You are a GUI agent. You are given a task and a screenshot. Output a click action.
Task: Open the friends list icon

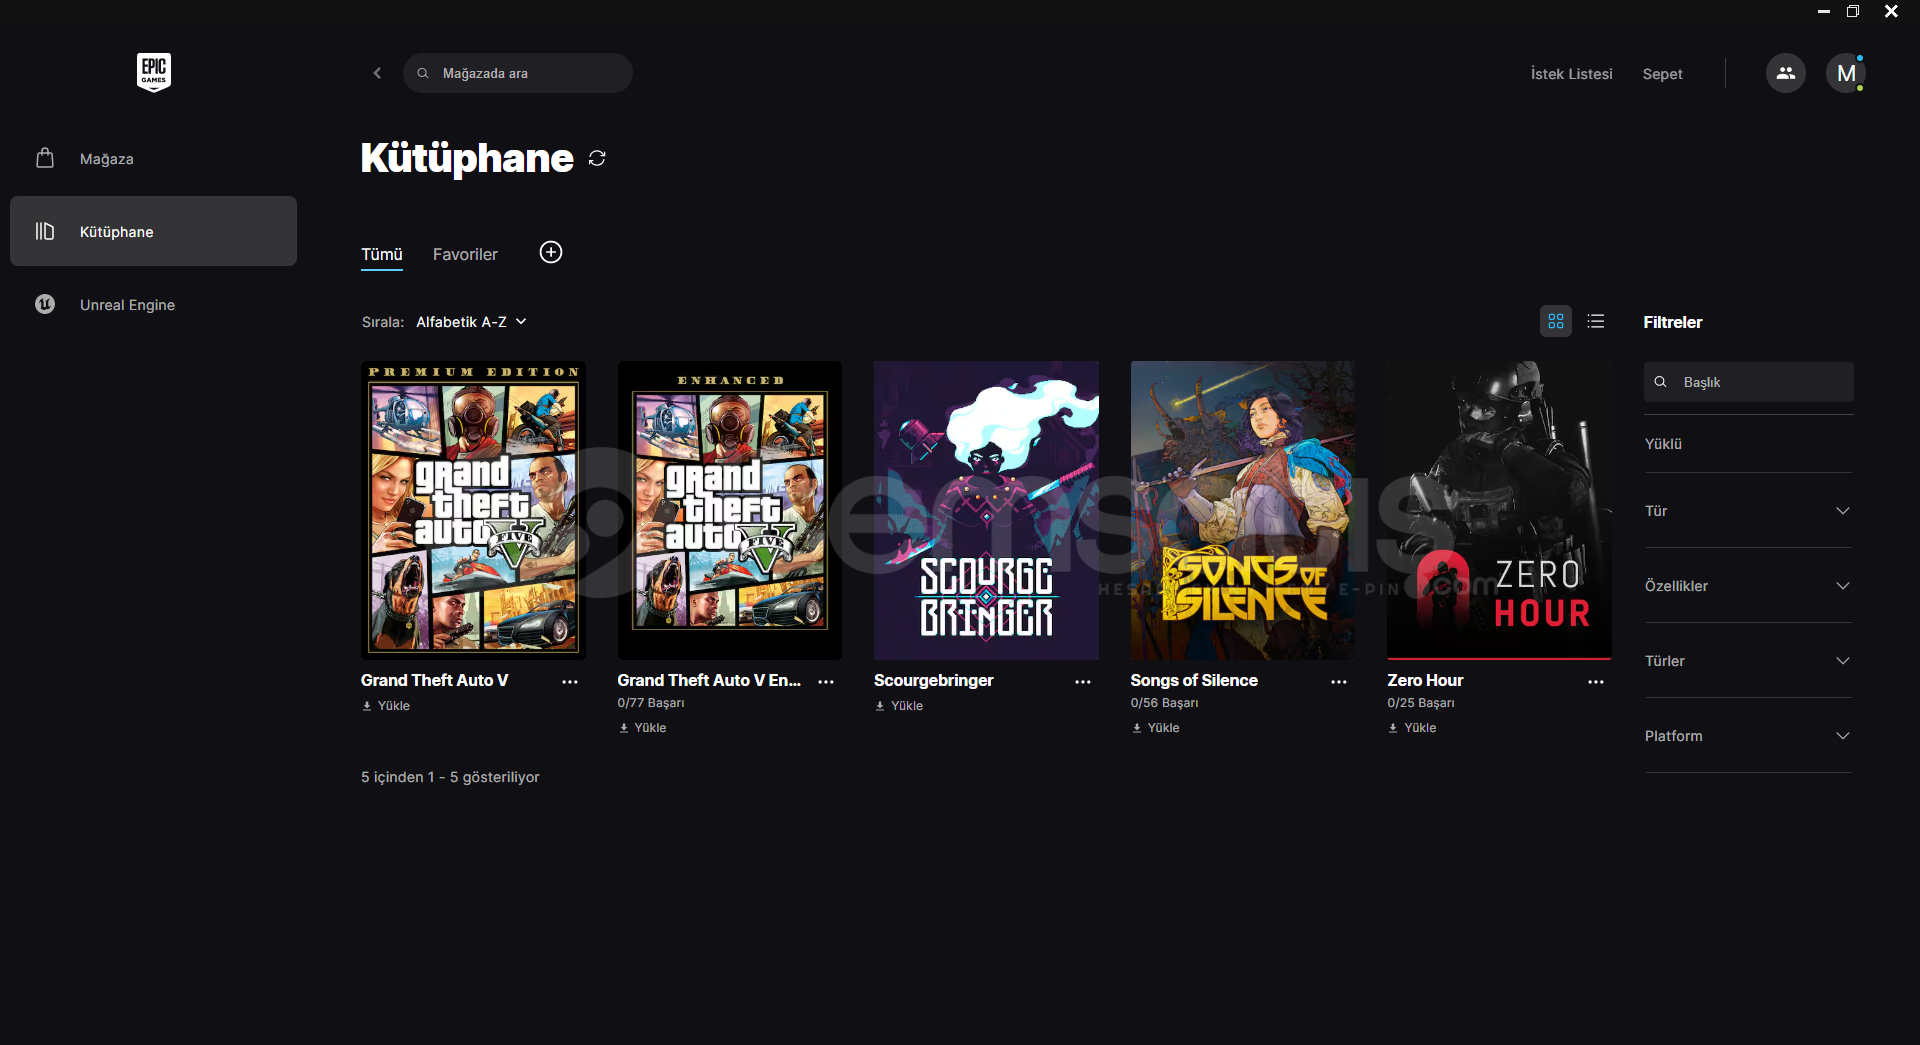click(1786, 73)
